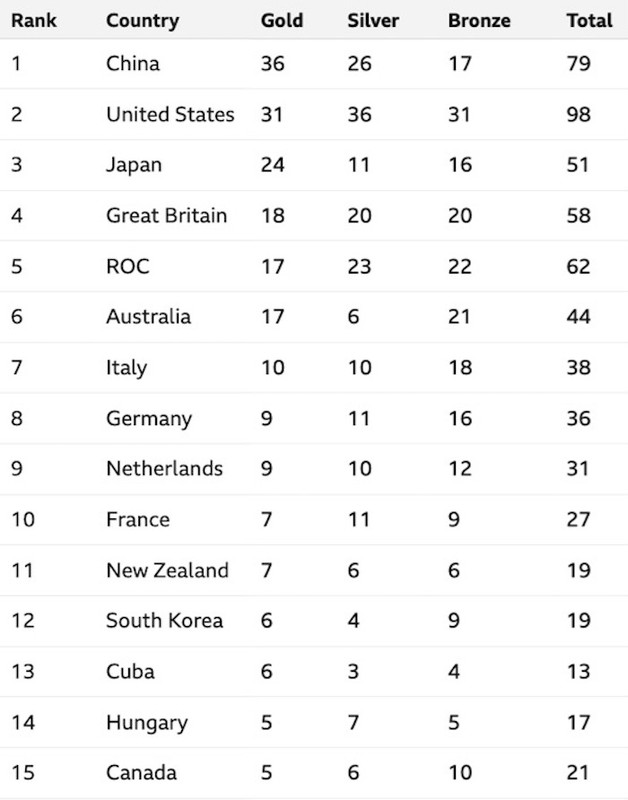Click Australia country name
Screen dimensions: 628x800
click(x=148, y=316)
